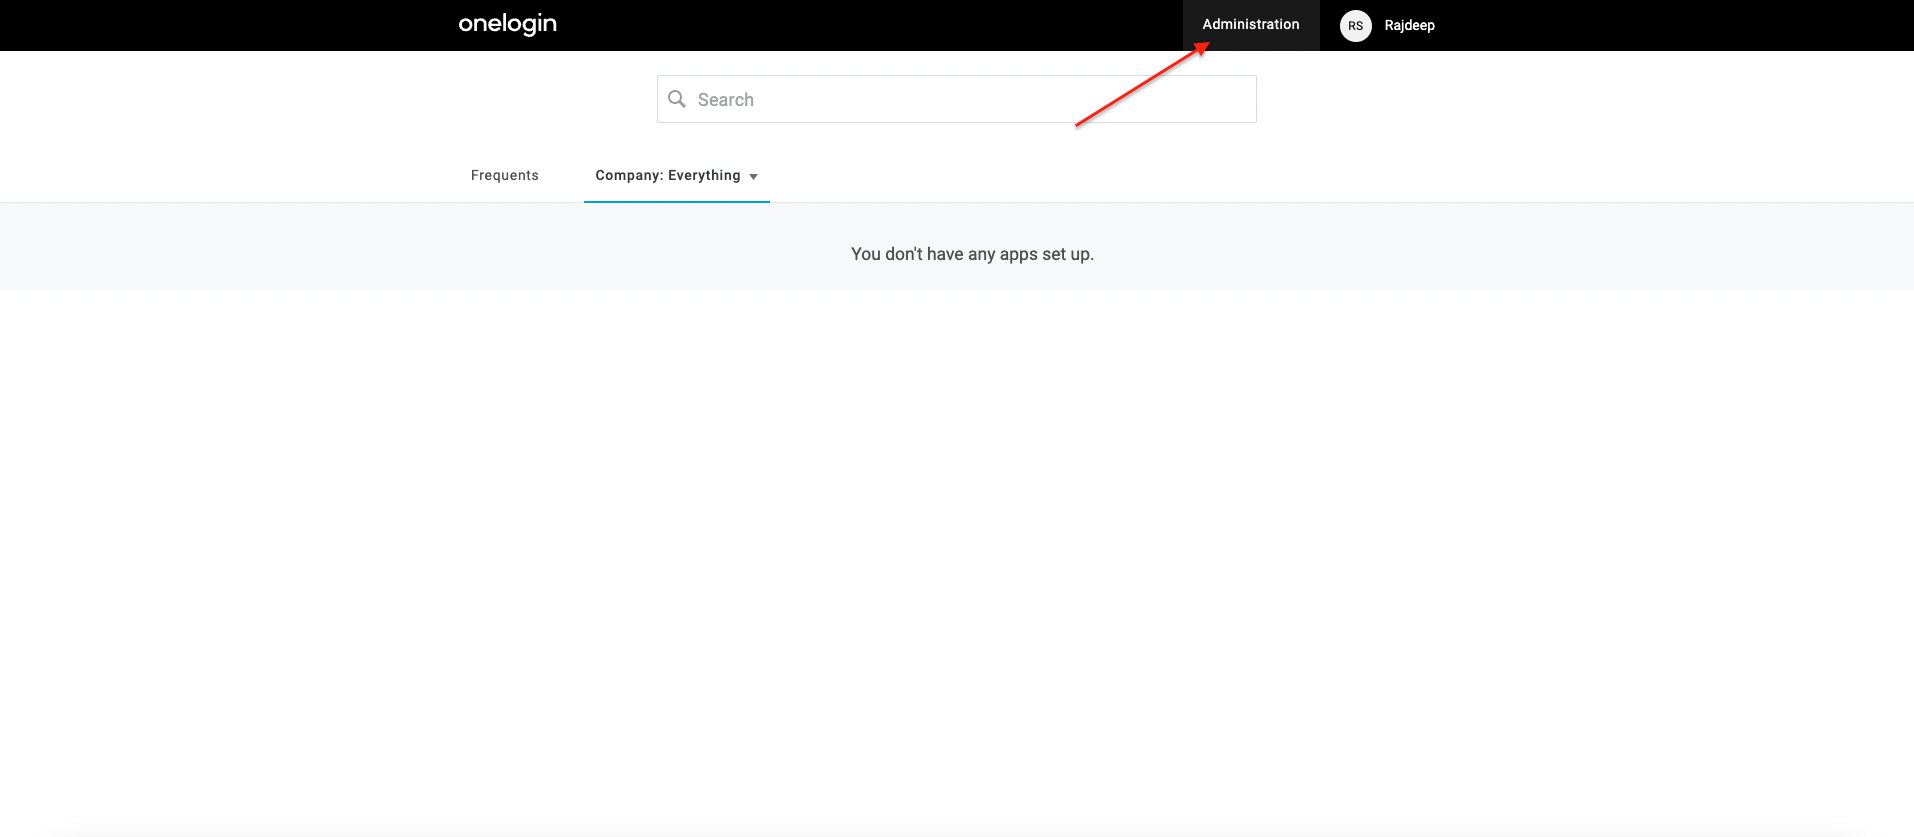Click the "Rajdeep" username text
This screenshot has height=837, width=1914.
coord(1409,26)
